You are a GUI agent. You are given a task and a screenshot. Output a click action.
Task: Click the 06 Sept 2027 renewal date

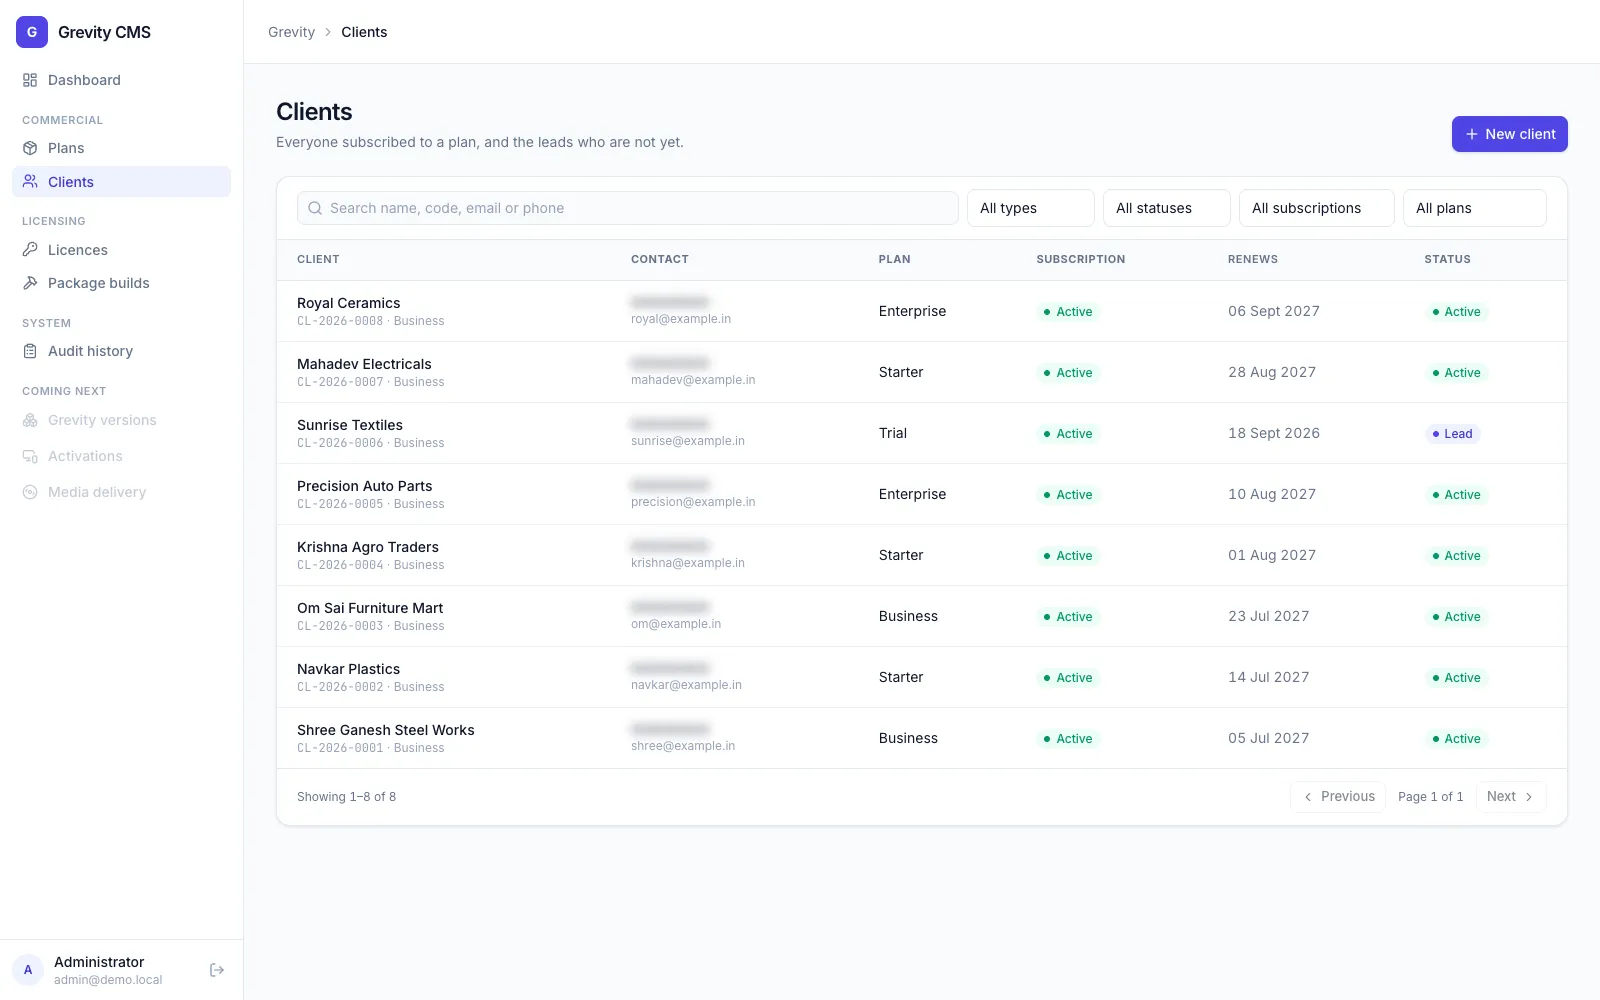click(1274, 311)
